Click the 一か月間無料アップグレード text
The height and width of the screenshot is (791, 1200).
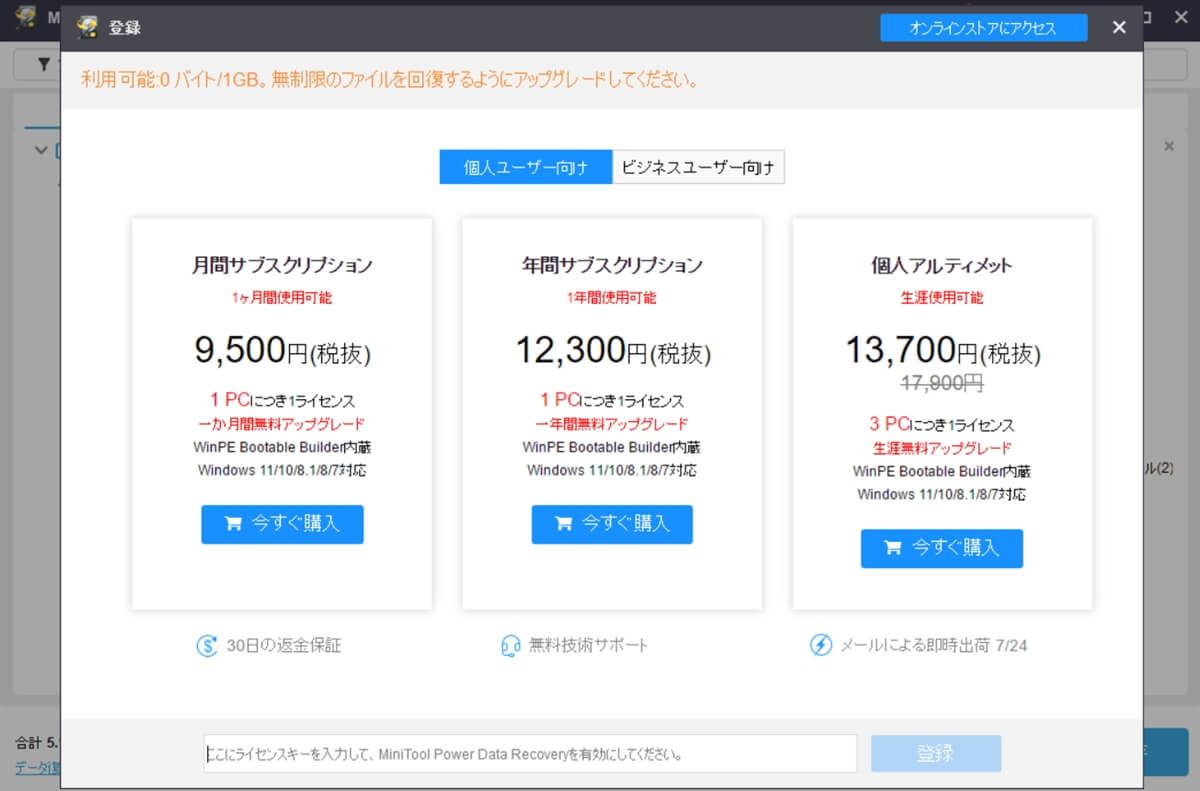click(282, 424)
